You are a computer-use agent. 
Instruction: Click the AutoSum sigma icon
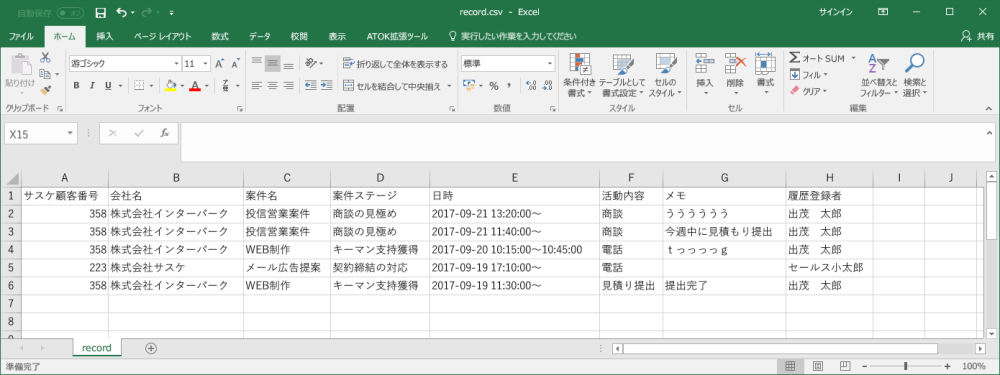[x=795, y=58]
